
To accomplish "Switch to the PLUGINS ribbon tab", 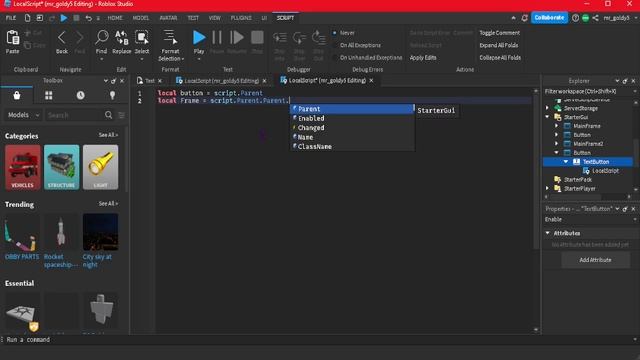I will (241, 18).
